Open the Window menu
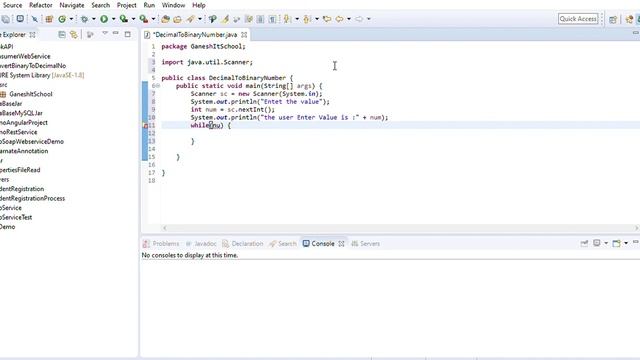640x360 pixels. (173, 5)
